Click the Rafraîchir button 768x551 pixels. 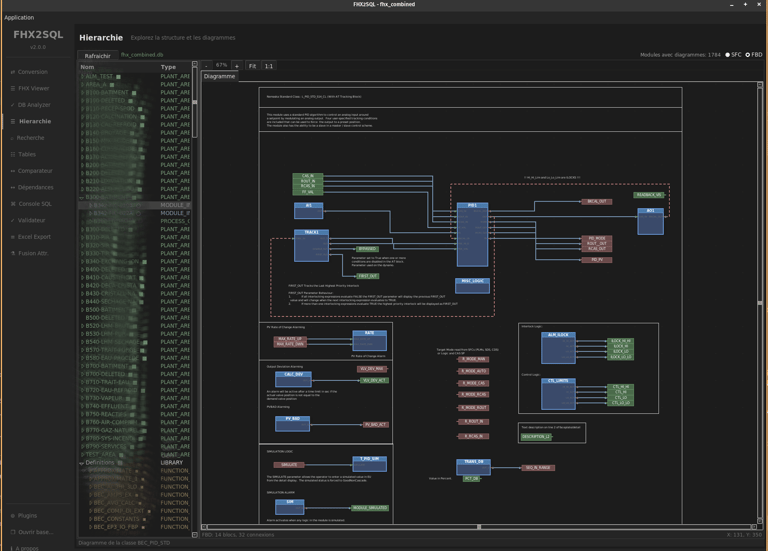[97, 56]
